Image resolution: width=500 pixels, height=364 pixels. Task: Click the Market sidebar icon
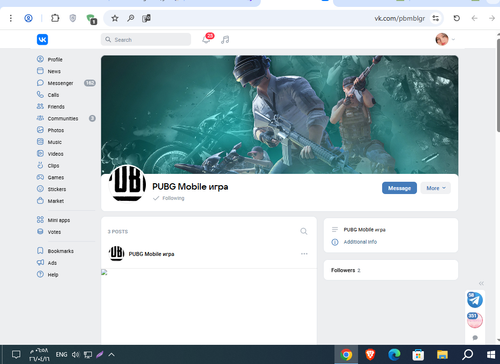40,201
